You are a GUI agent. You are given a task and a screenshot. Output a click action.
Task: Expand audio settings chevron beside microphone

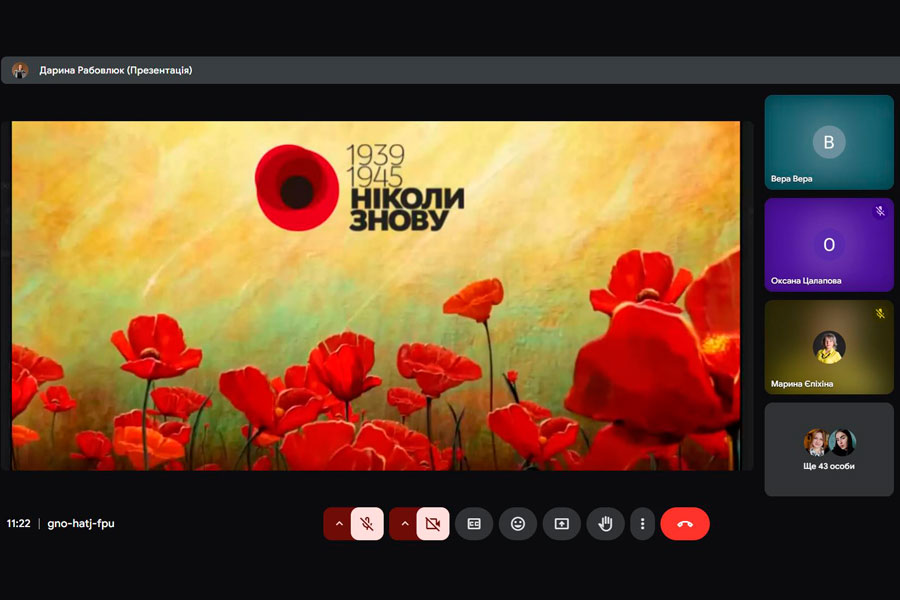pyautogui.click(x=338, y=524)
